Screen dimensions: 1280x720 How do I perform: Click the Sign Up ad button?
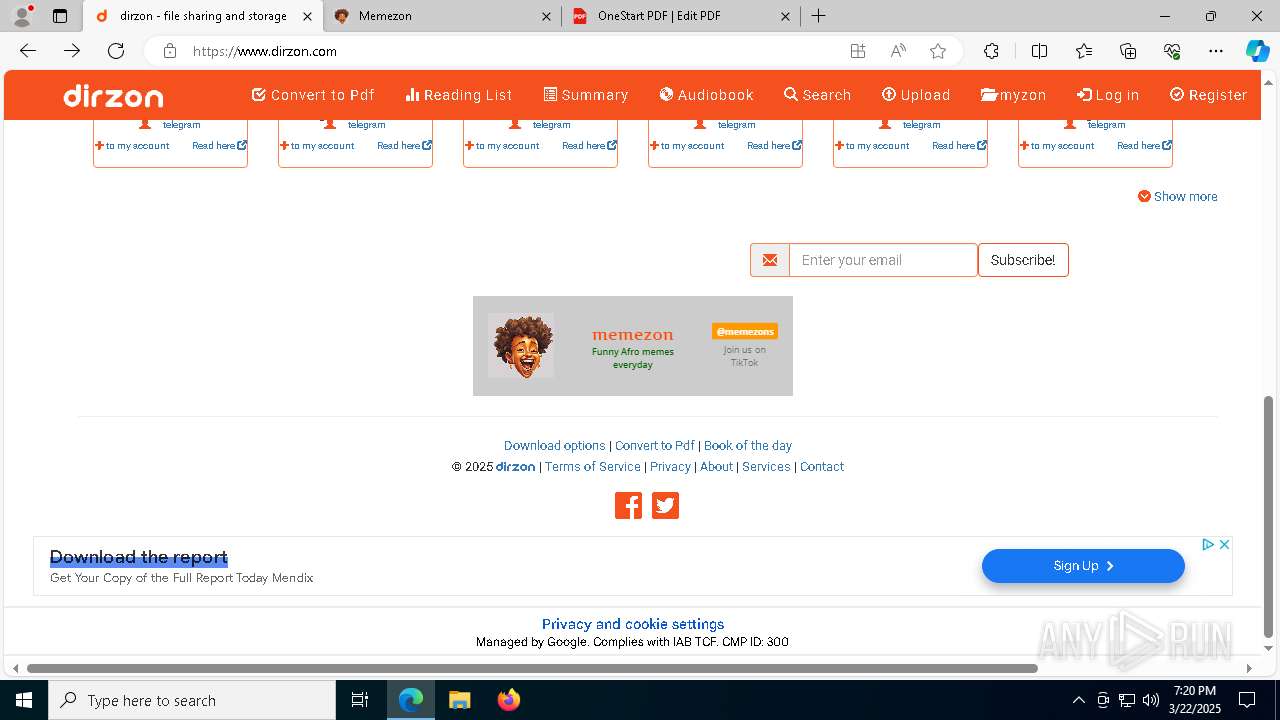1083,566
